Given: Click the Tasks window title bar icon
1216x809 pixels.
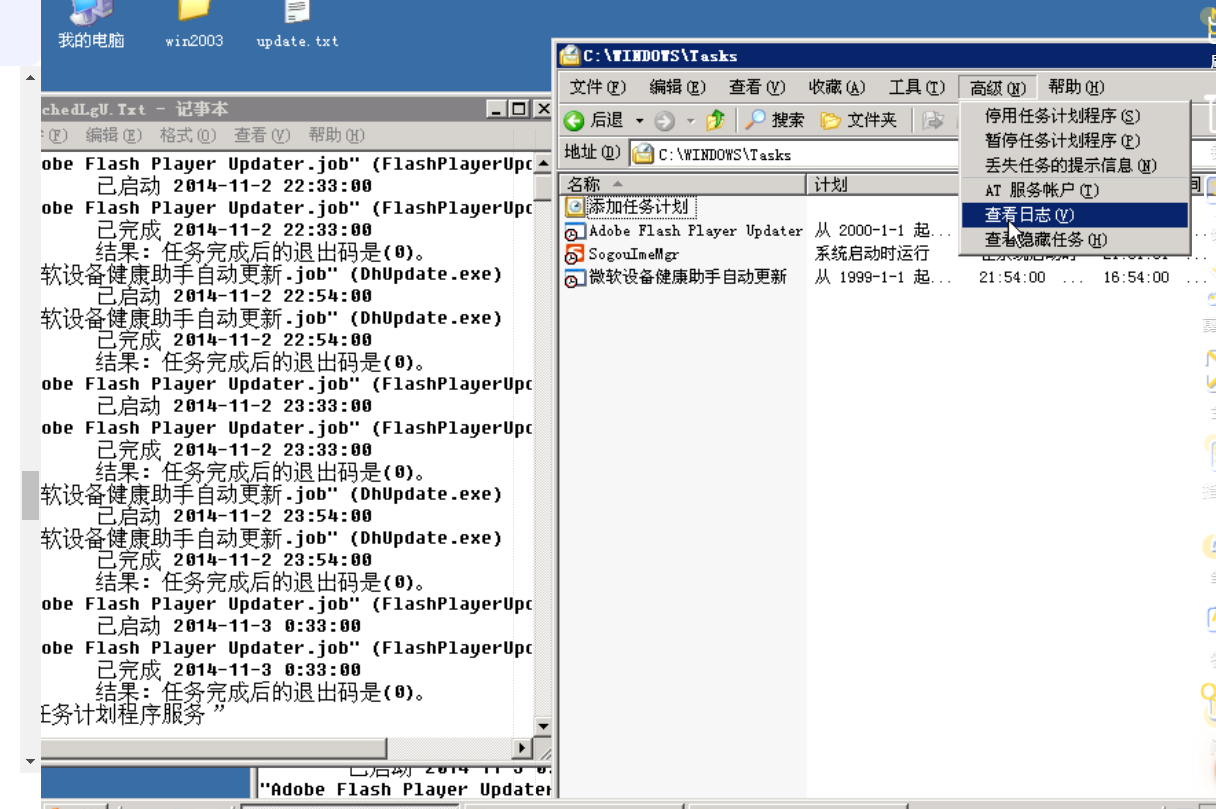Looking at the screenshot, I should click(x=569, y=55).
